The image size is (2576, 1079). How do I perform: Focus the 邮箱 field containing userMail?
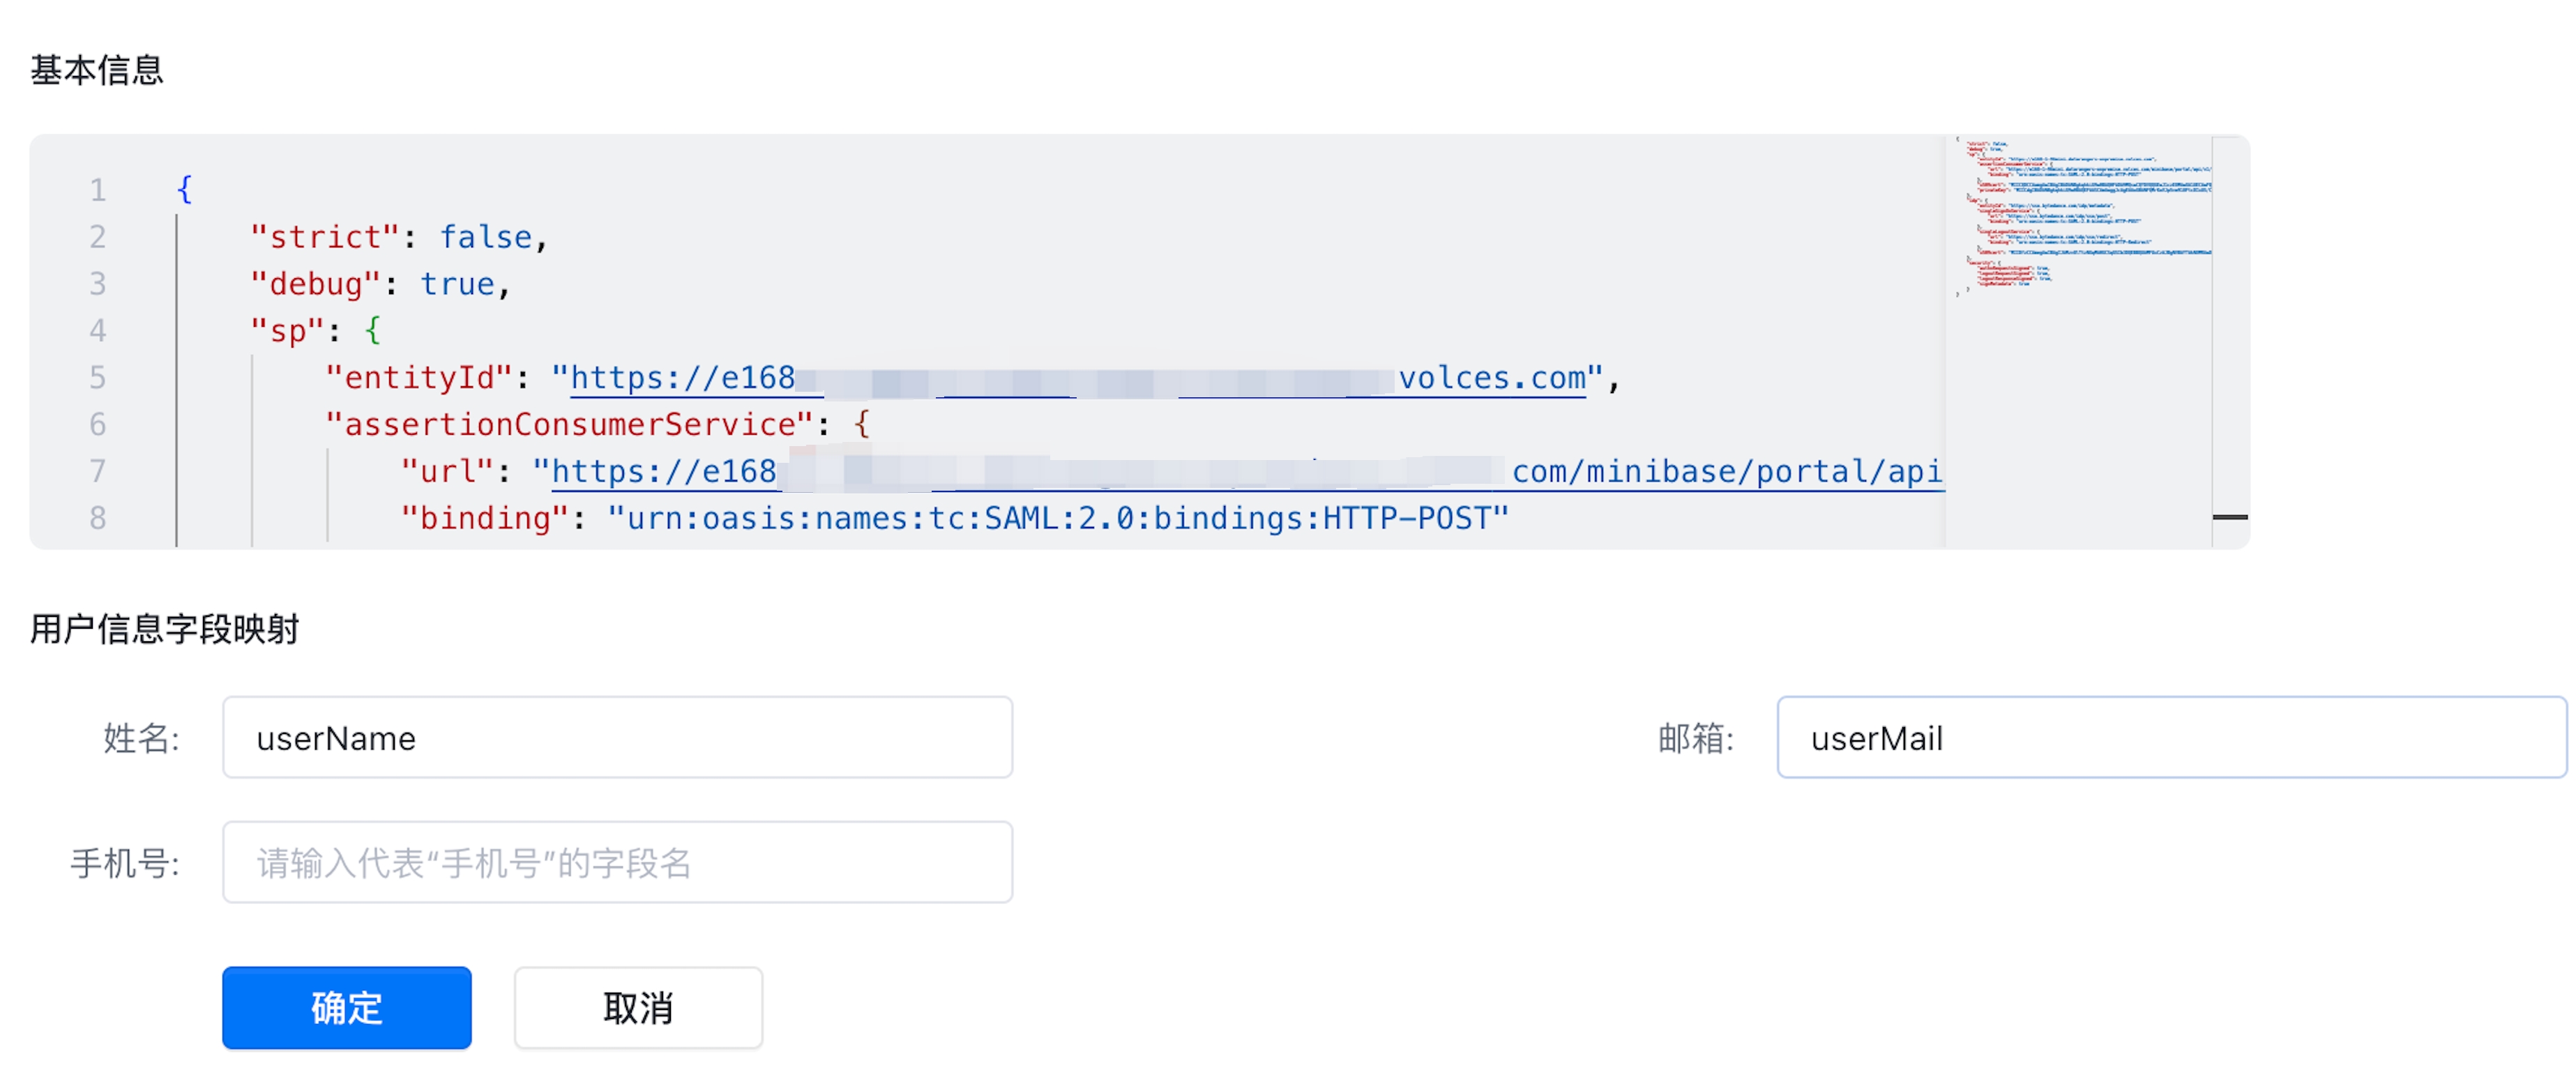coord(2171,737)
